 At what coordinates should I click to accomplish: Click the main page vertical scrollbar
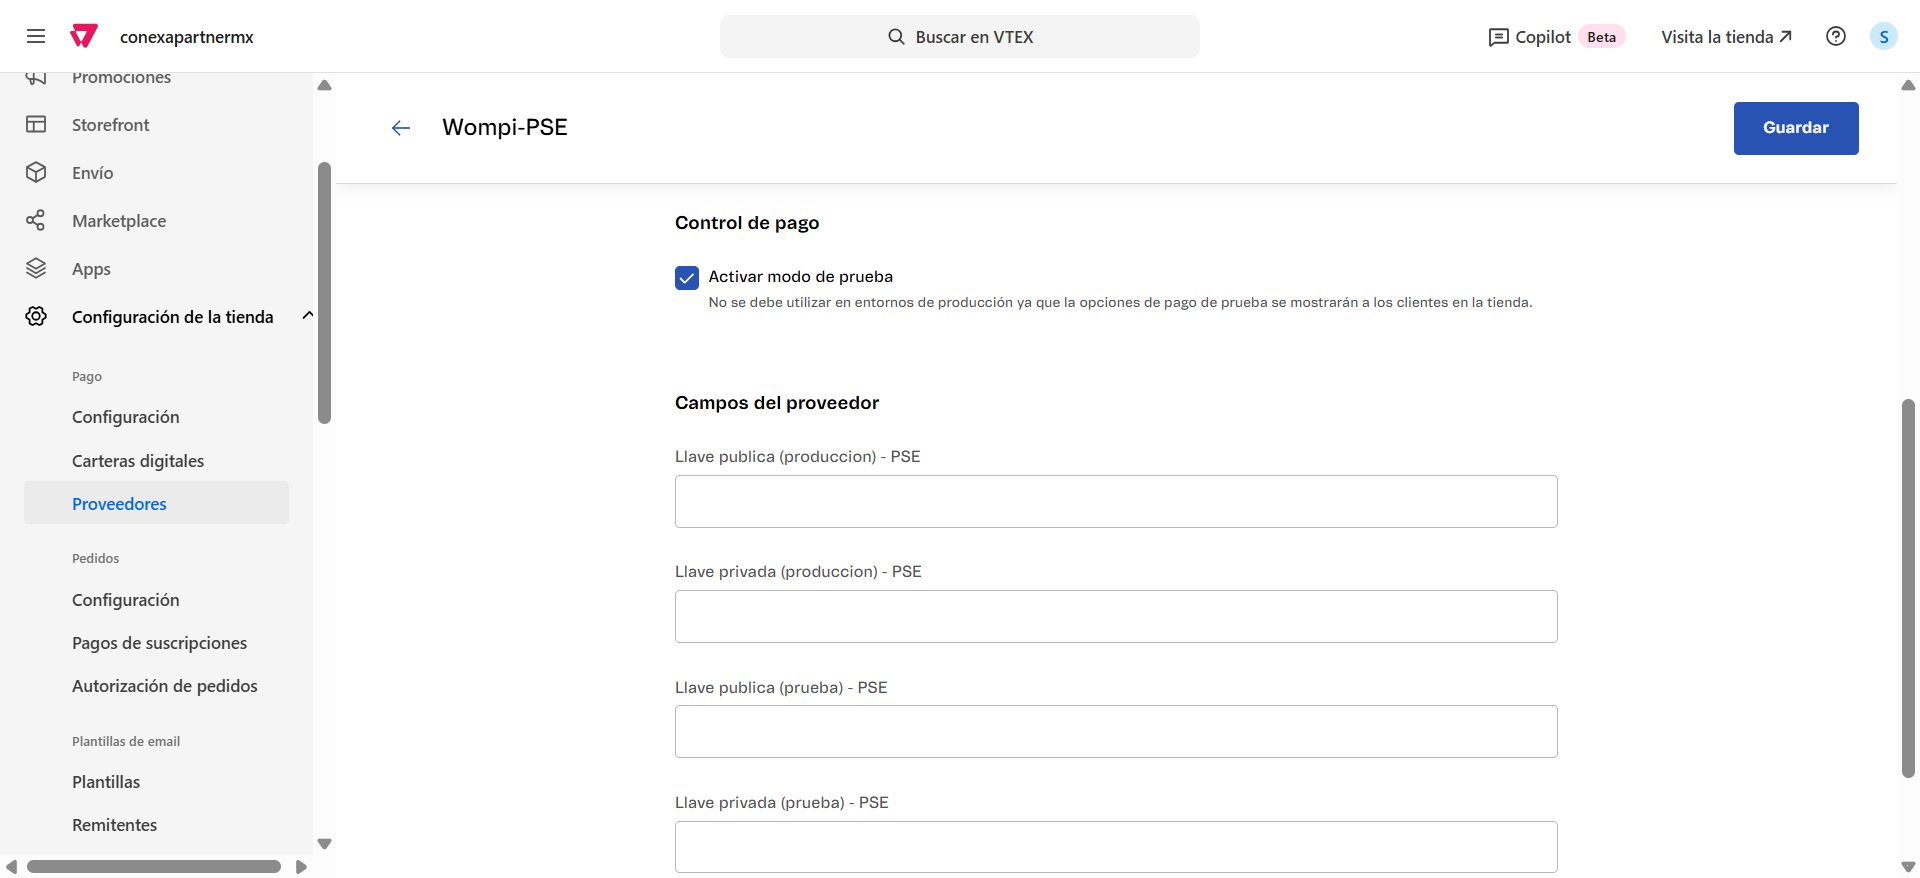[x=1908, y=588]
